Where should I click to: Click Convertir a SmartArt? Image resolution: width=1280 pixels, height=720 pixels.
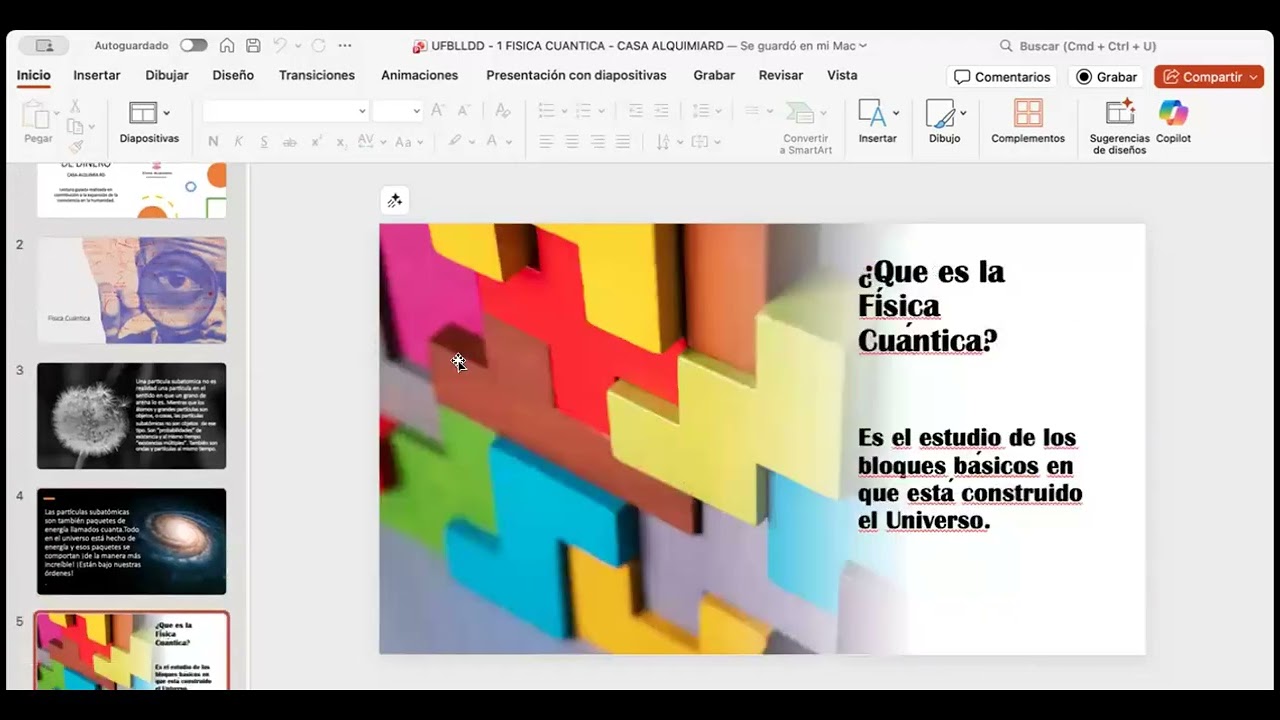[x=805, y=126]
